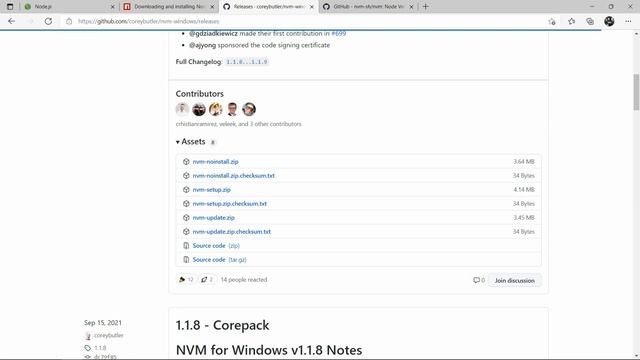Select the Releases coreybutler/nvm-windows tab

269,7
